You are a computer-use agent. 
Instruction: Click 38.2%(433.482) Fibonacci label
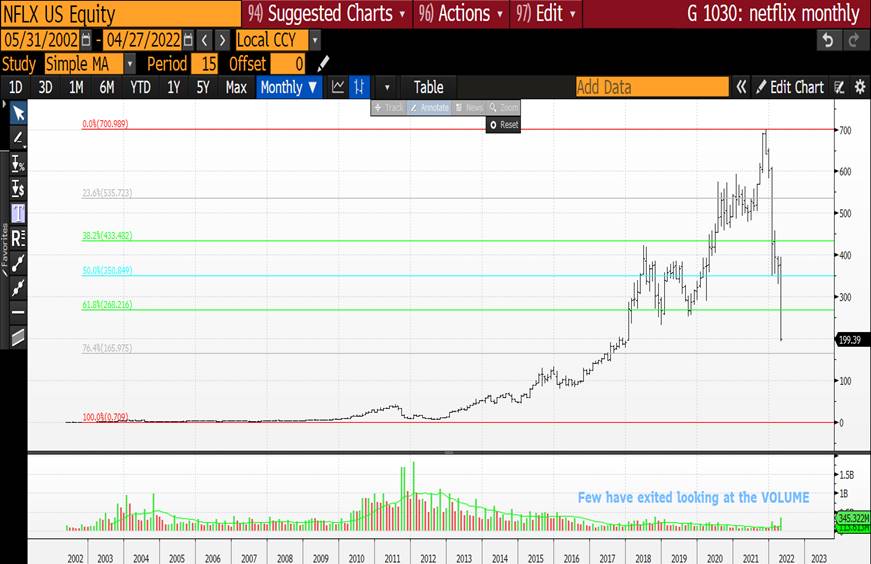(x=107, y=236)
